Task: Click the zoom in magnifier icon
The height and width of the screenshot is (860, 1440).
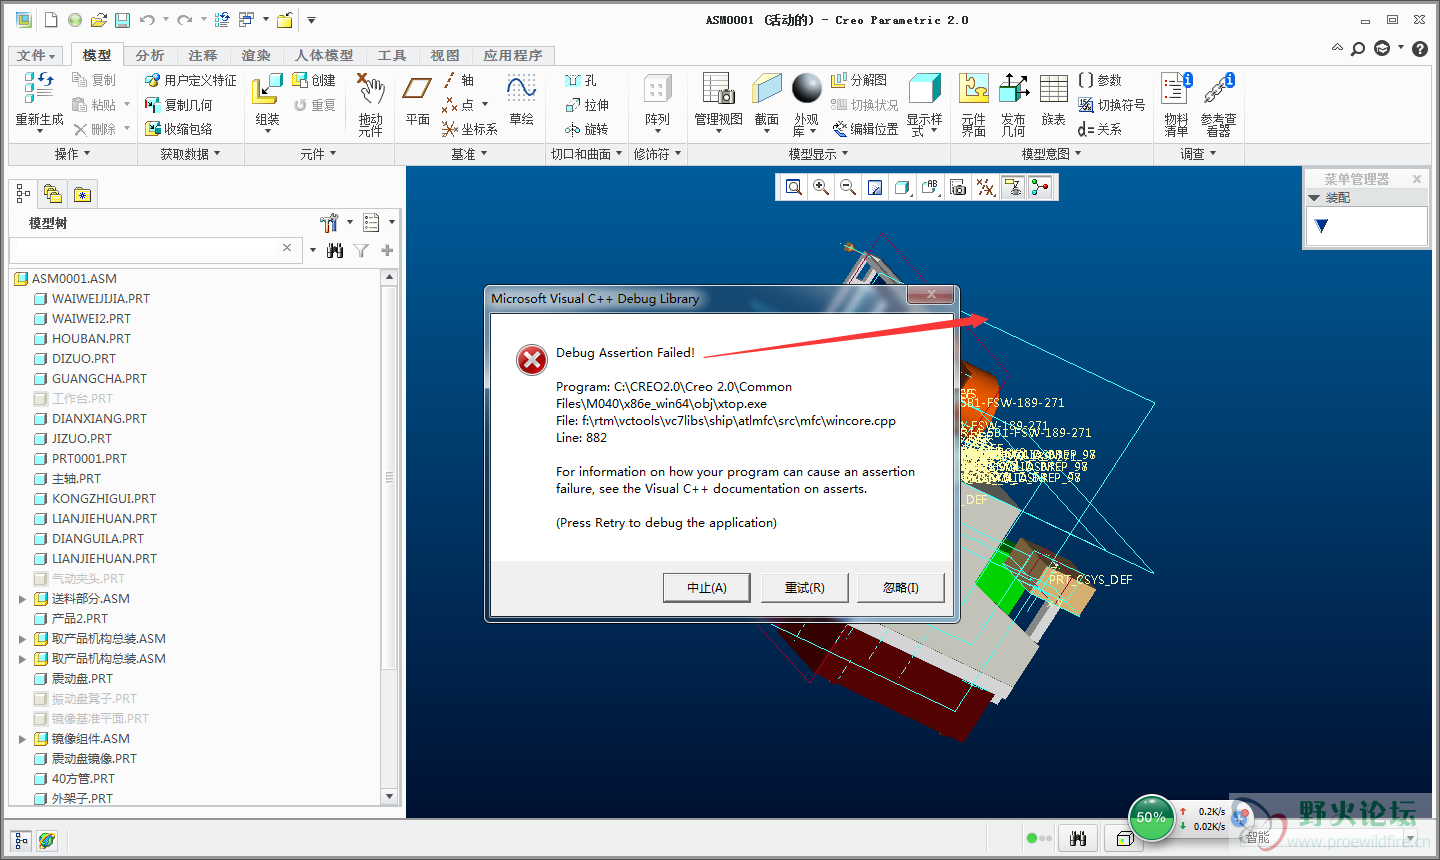Action: point(821,187)
